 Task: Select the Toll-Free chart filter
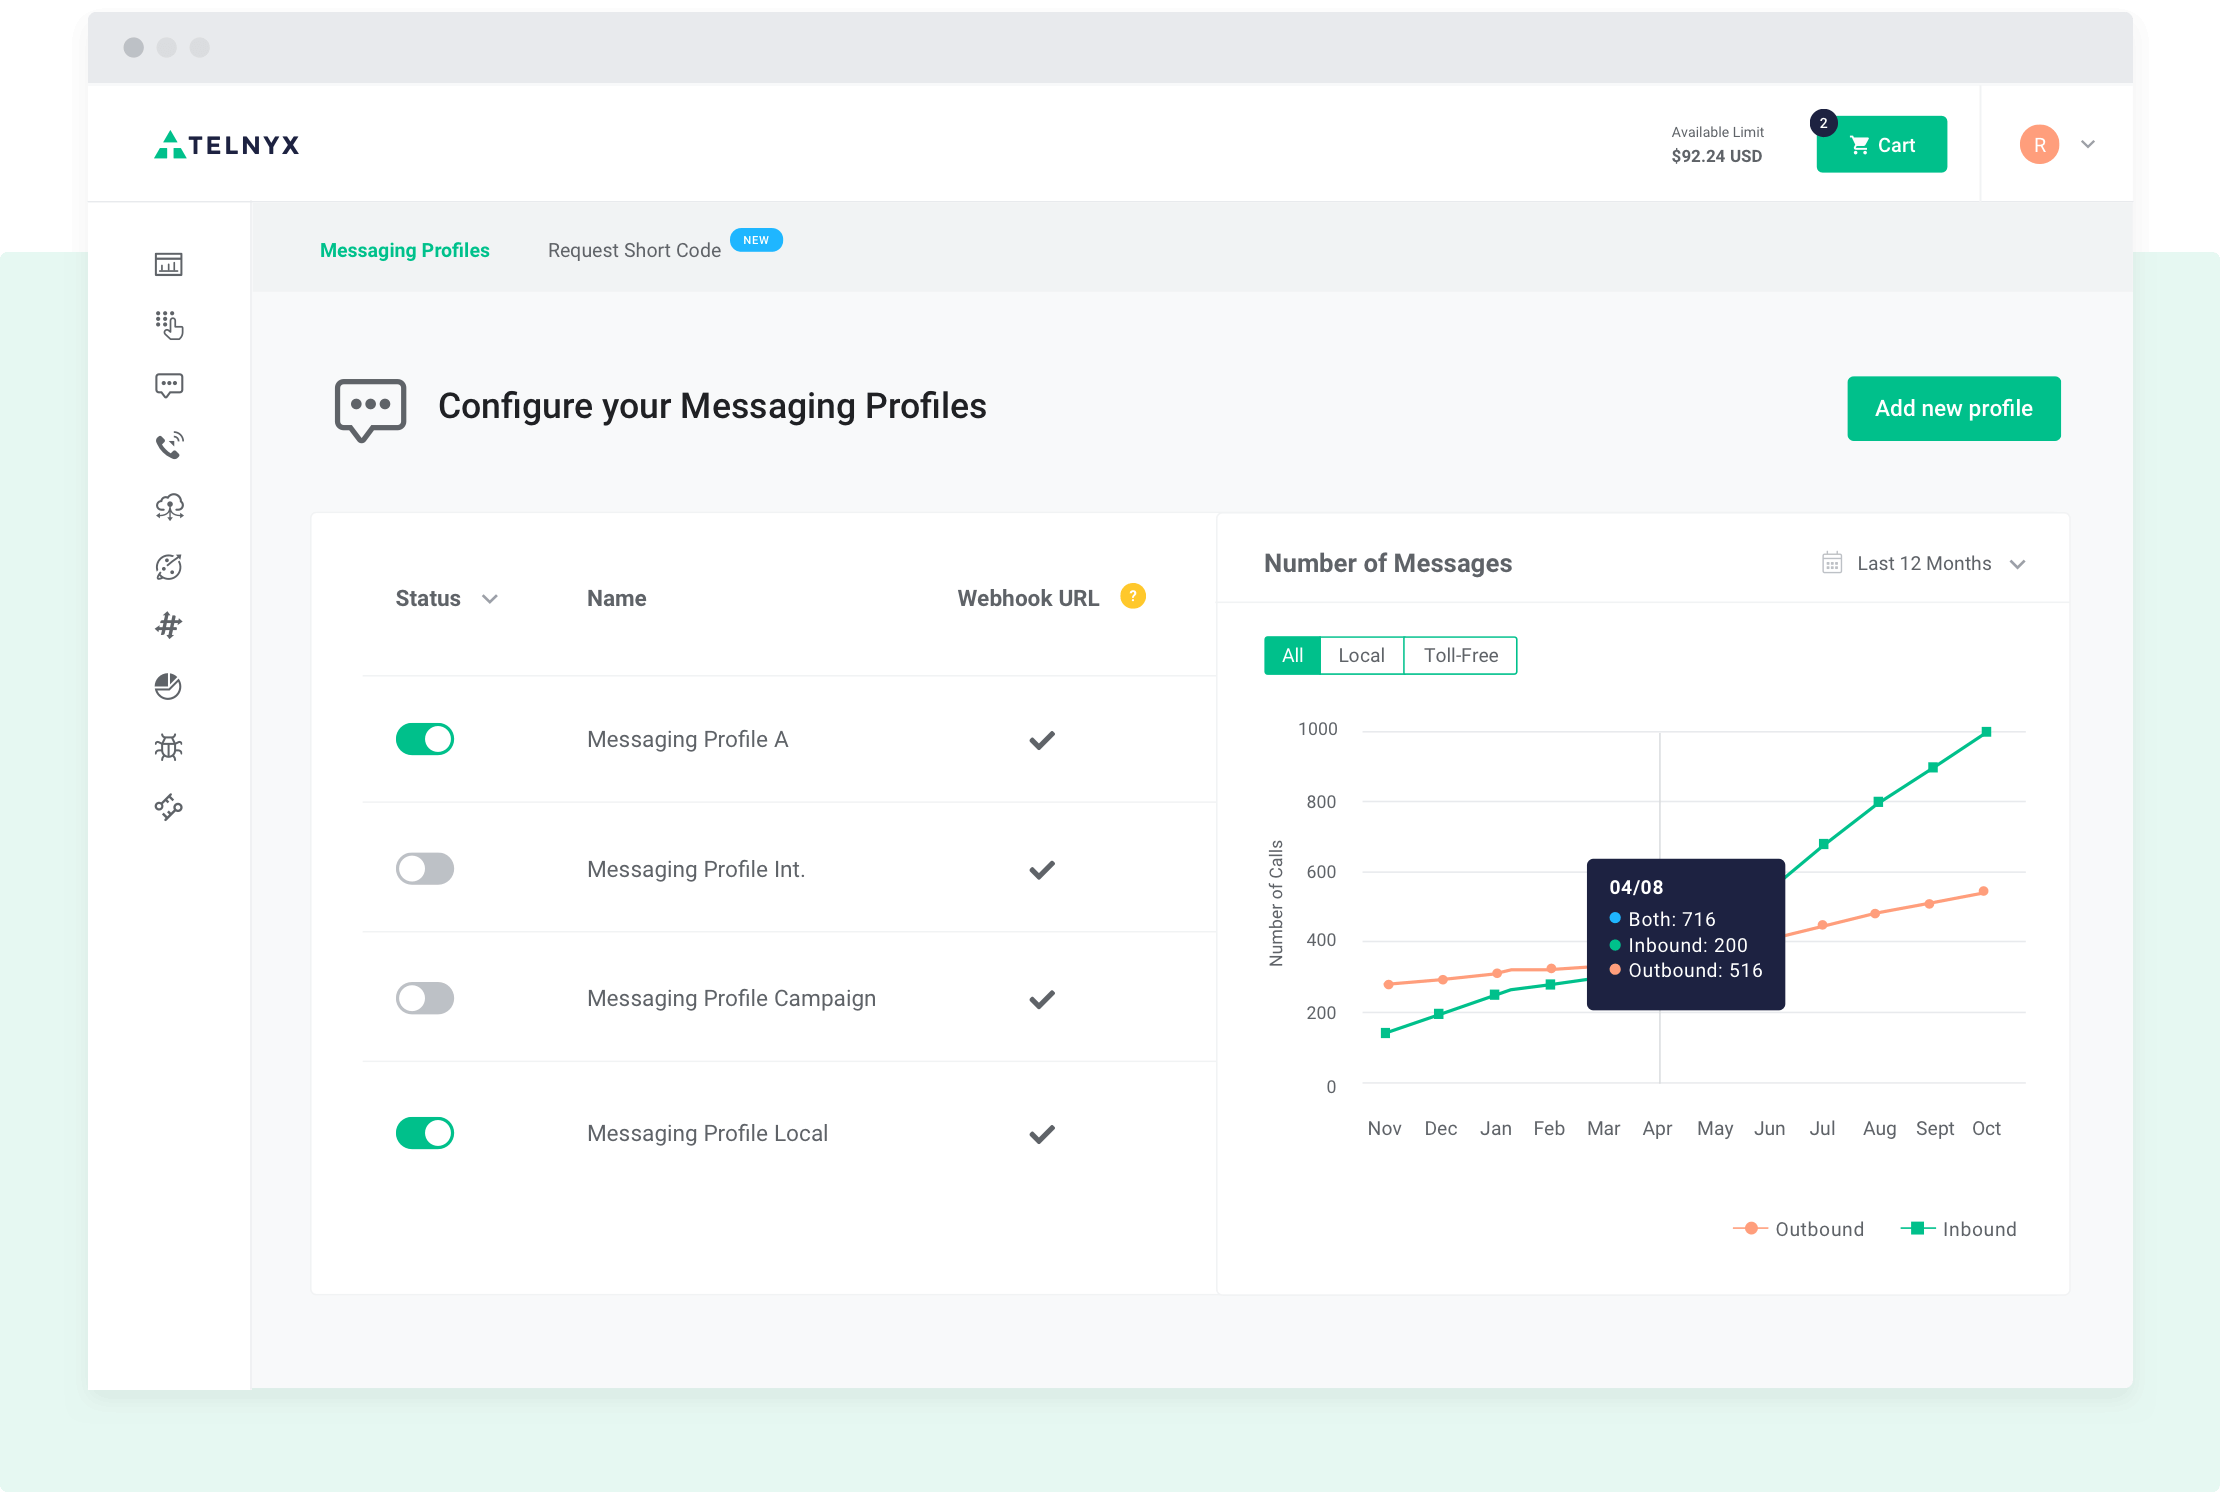pyautogui.click(x=1461, y=655)
